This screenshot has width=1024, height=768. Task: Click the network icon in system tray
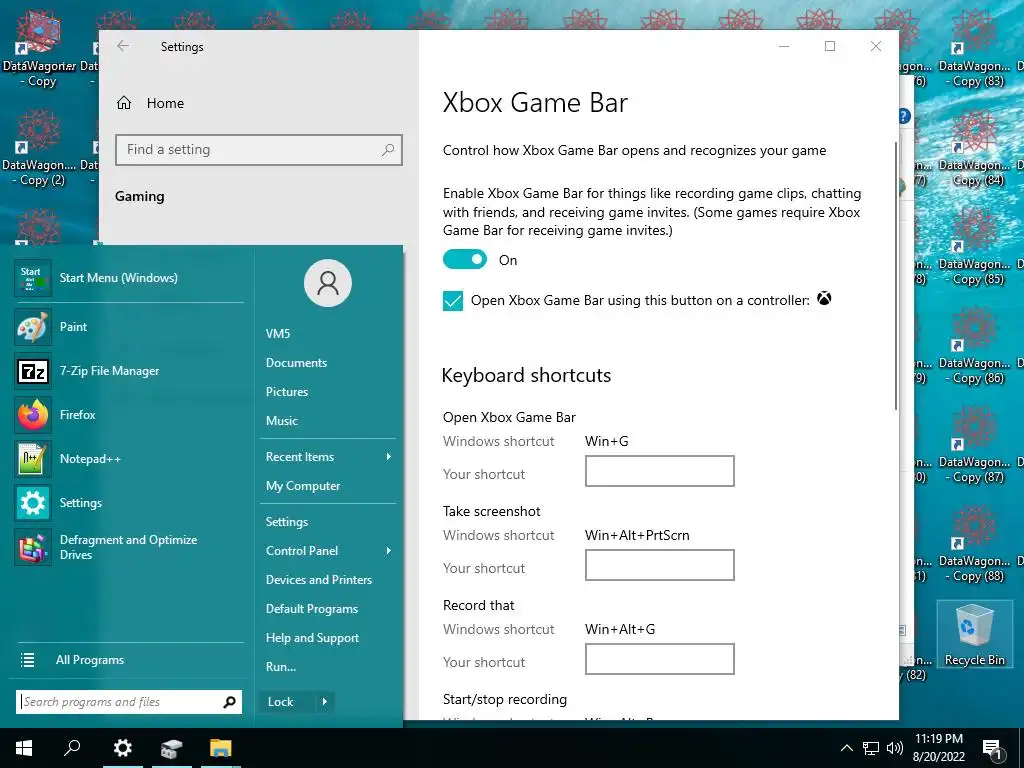tap(871, 748)
